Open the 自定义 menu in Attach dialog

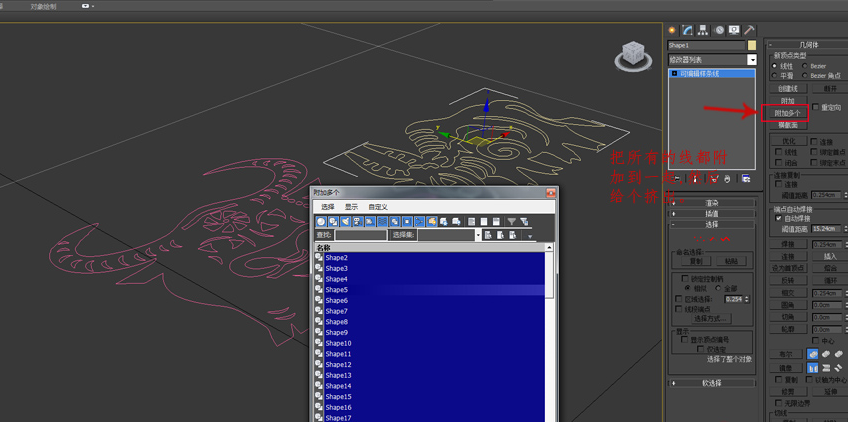coord(378,207)
